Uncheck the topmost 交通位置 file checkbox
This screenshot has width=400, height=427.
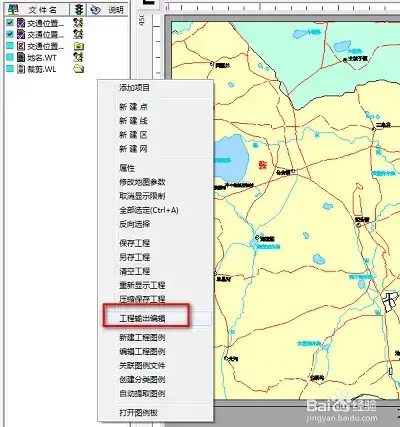tap(10, 23)
